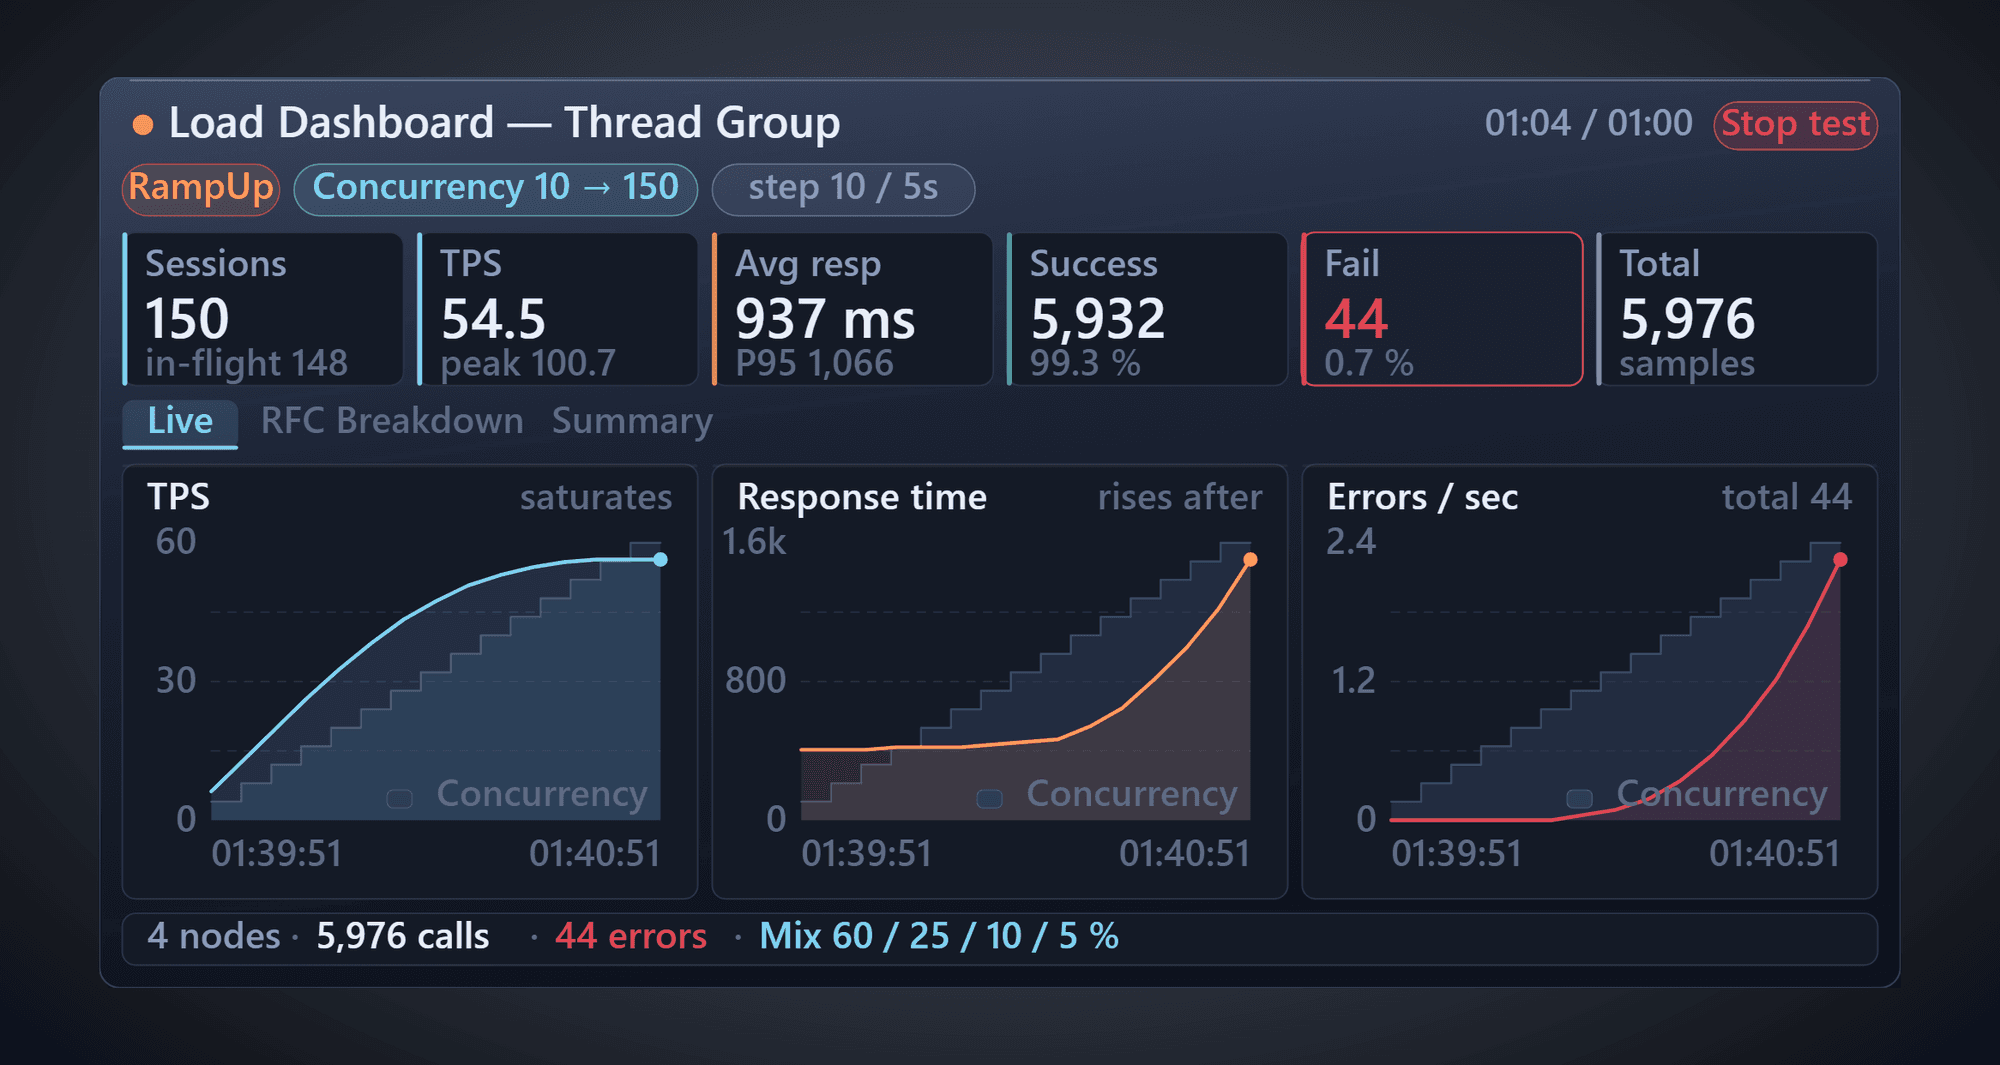Click the 'rises after' note
The image size is (2000, 1065).
(x=1180, y=498)
